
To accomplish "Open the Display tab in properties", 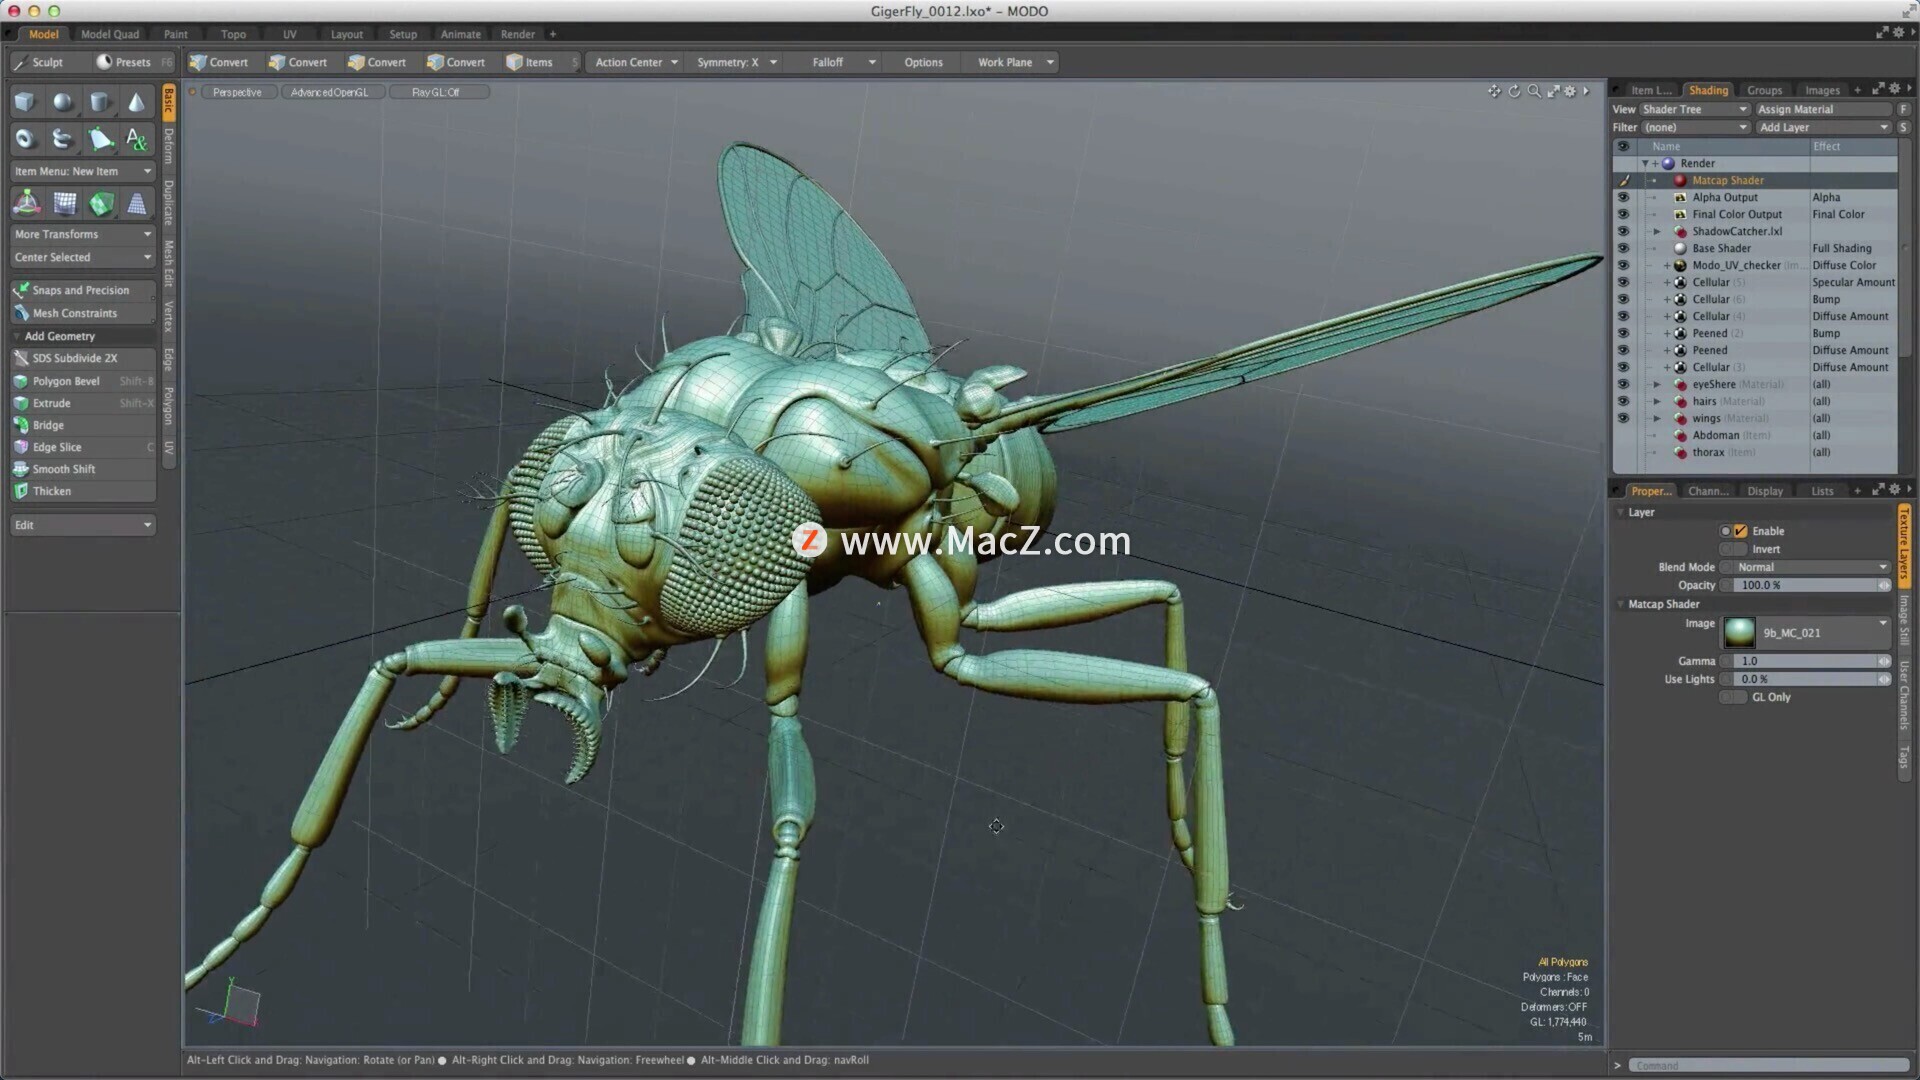I will click(x=1765, y=491).
